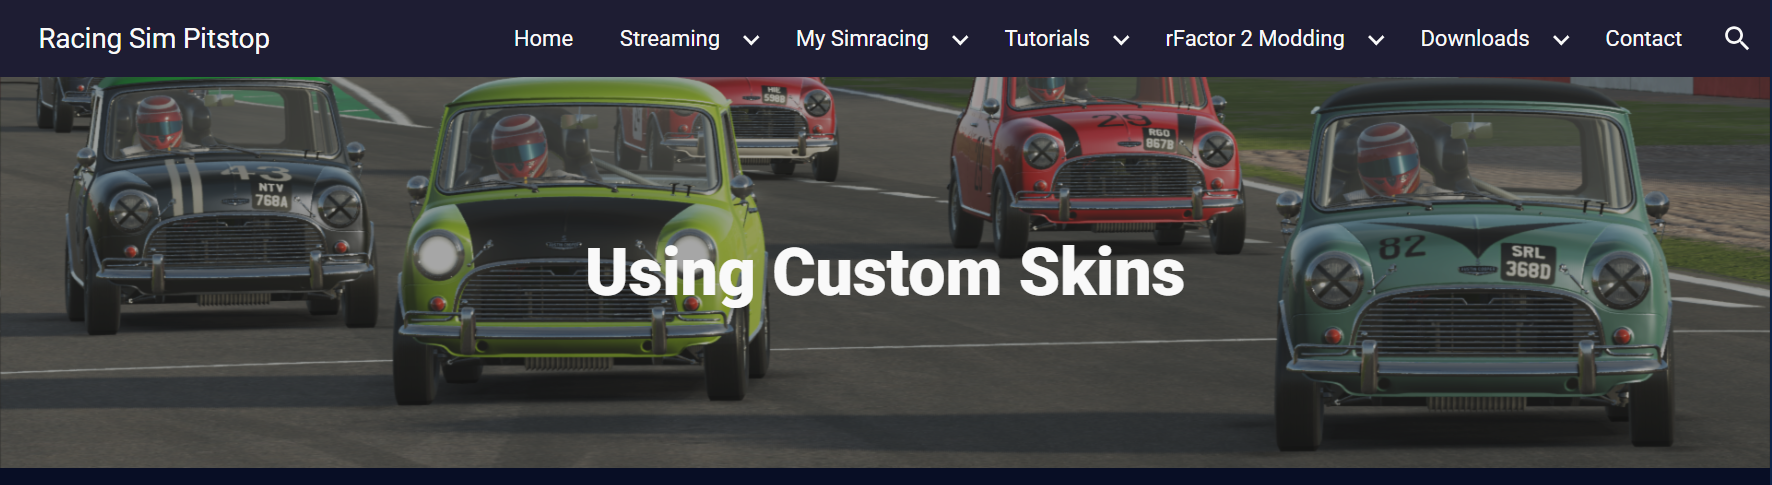Image resolution: width=1772 pixels, height=485 pixels.
Task: Click the Racing Sim Pitstop site title
Action: [x=154, y=39]
